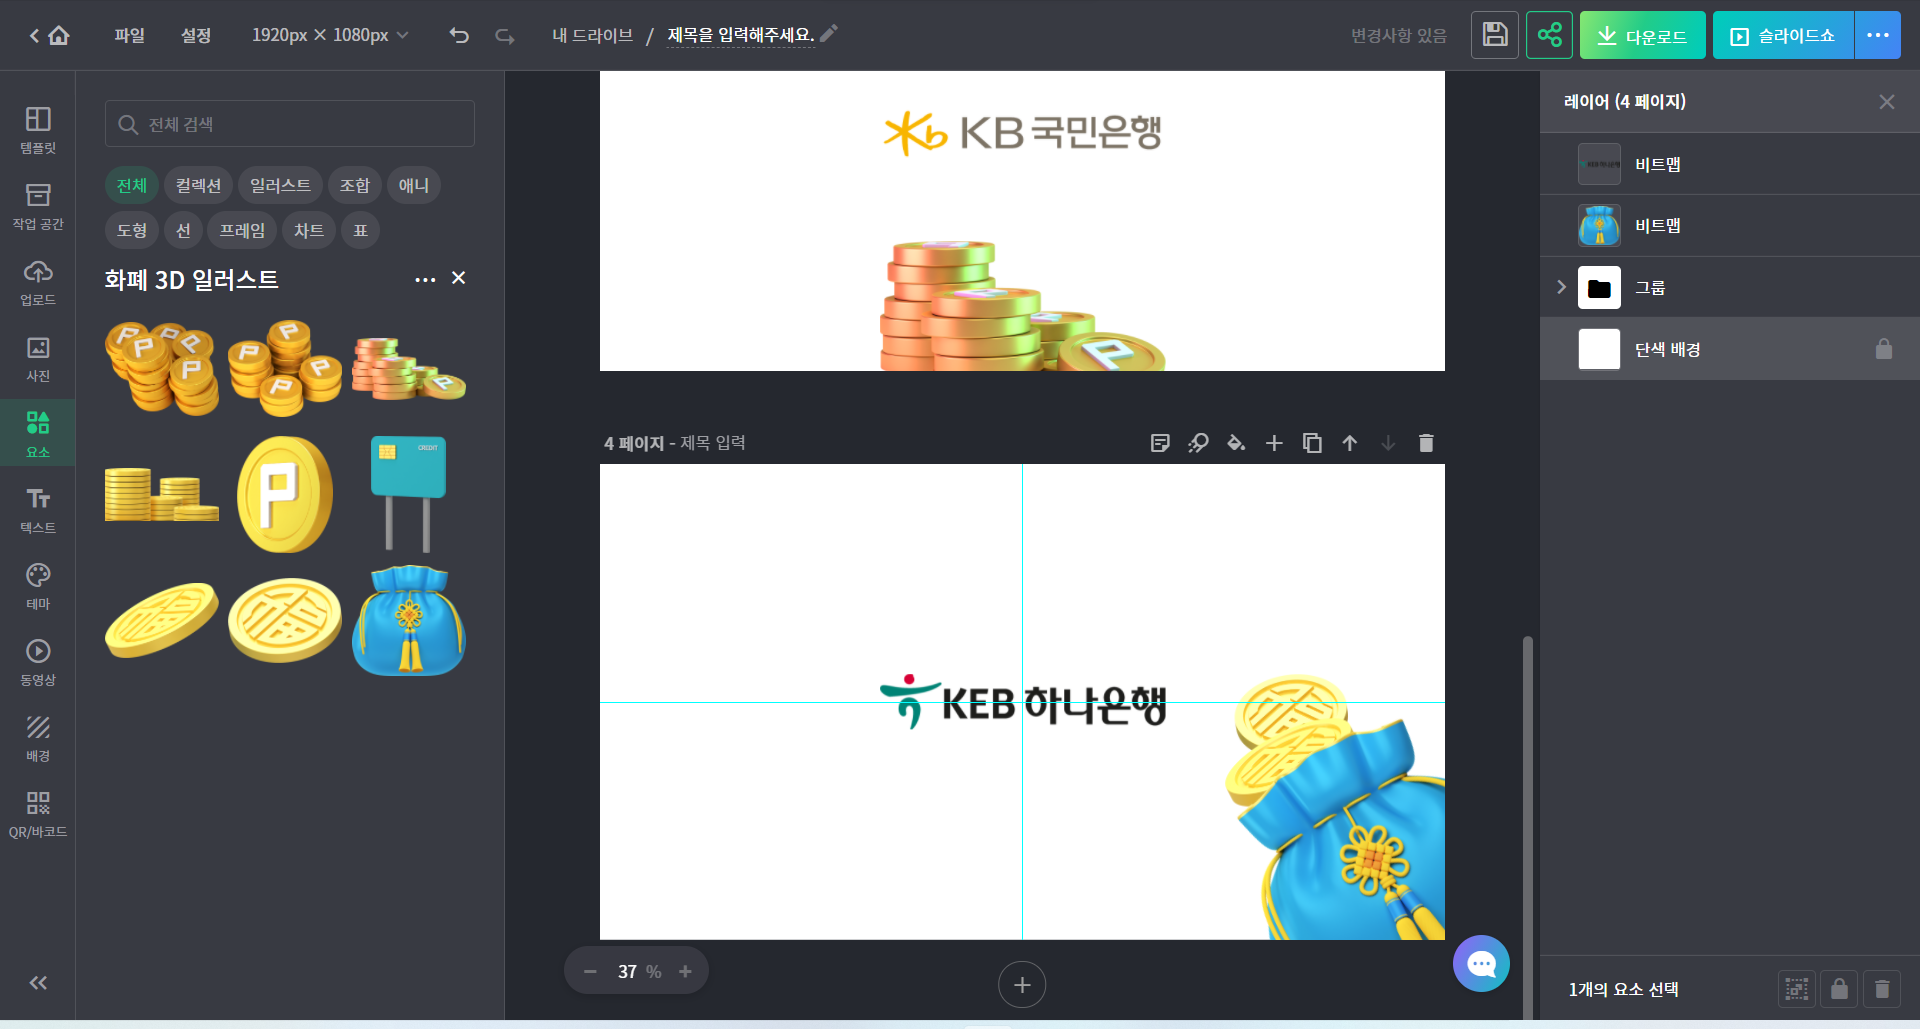Decrease zoom with minus button
This screenshot has height=1029, width=1920.
[590, 972]
